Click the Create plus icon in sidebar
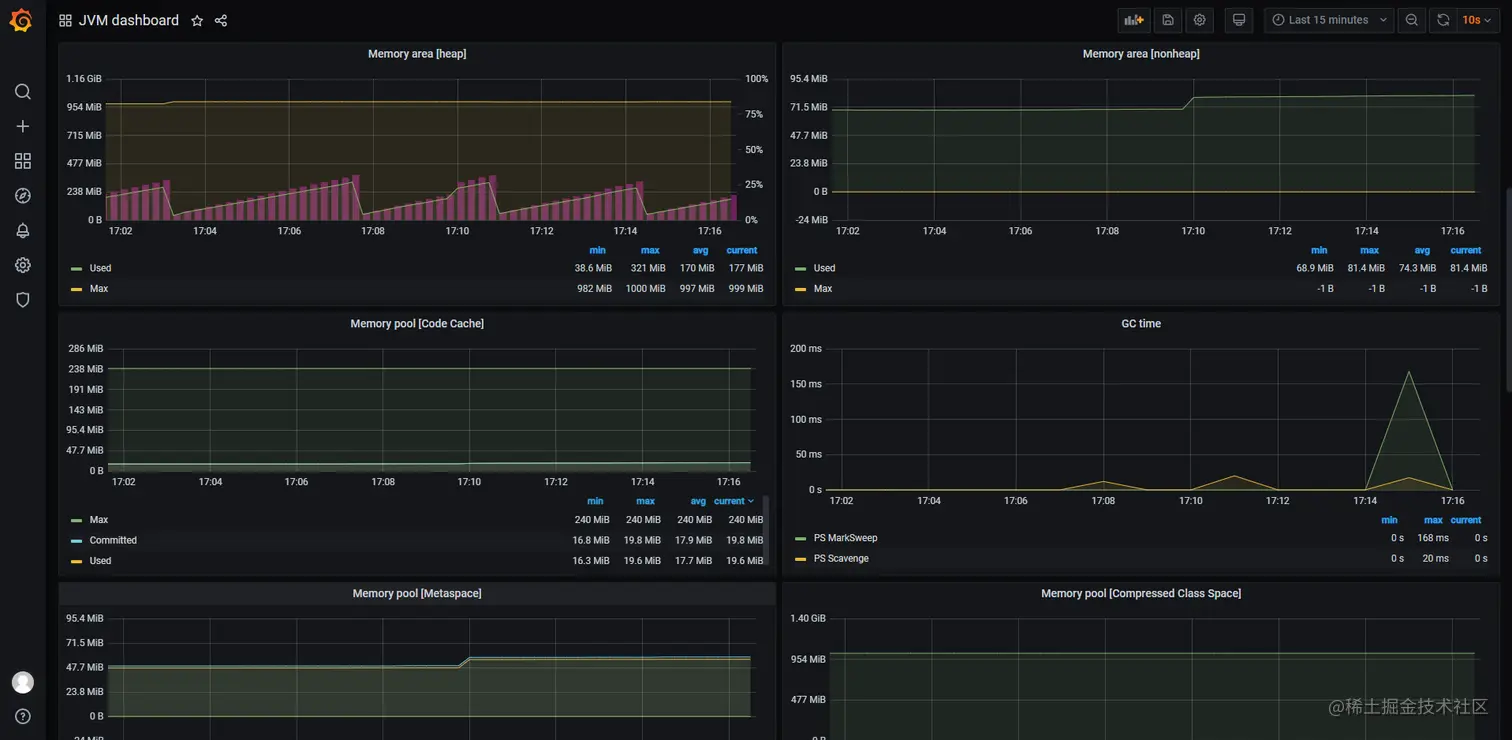Image resolution: width=1512 pixels, height=740 pixels. pos(23,127)
